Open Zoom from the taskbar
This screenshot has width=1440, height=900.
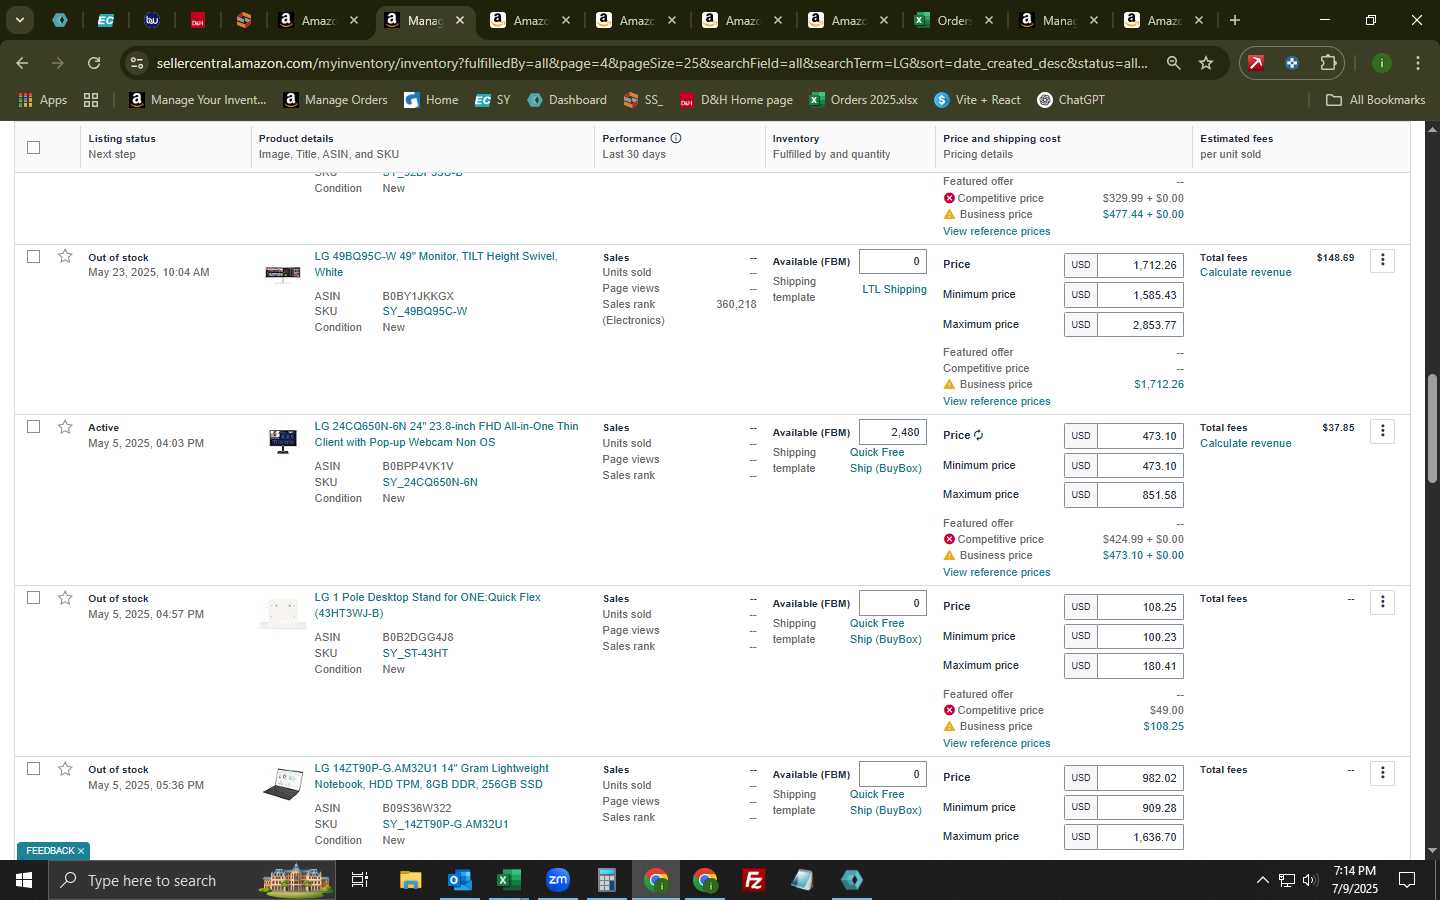coord(557,880)
